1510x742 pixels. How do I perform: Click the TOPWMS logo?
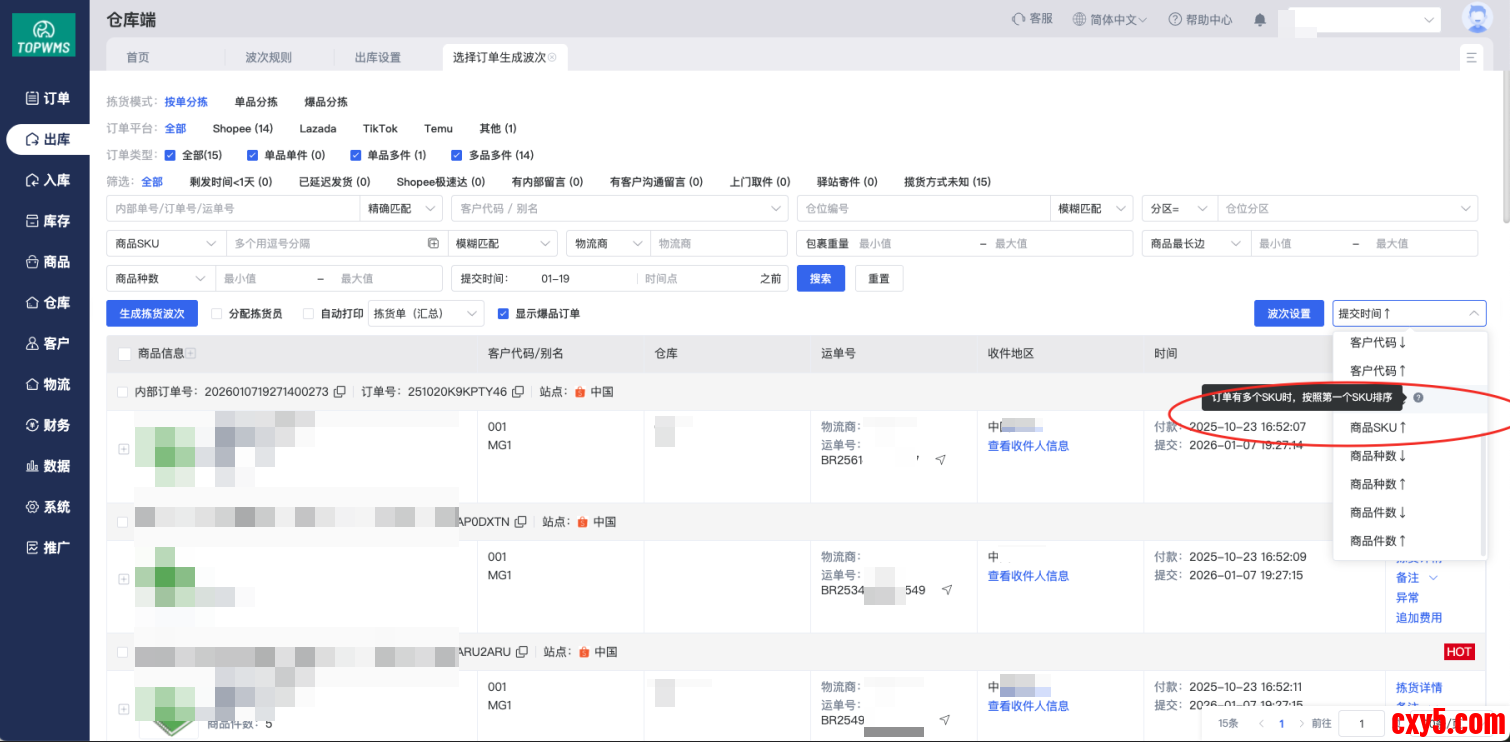(44, 34)
